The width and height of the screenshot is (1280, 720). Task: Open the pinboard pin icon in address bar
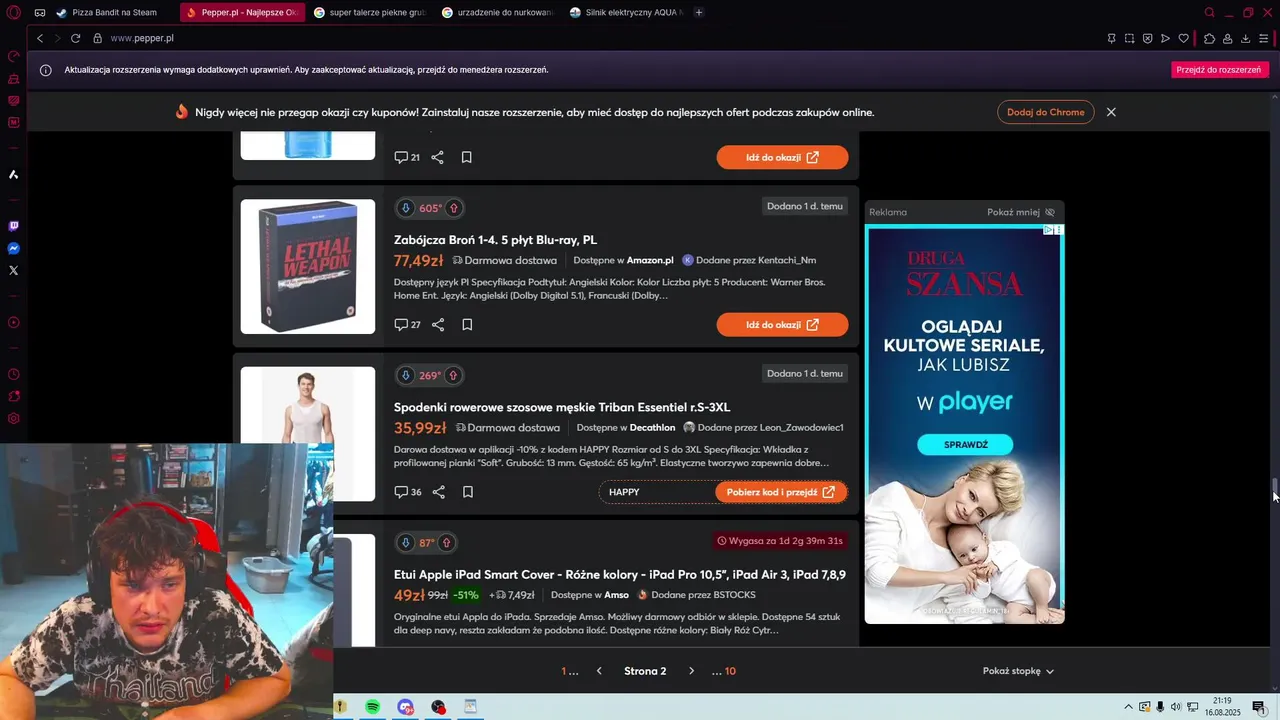click(x=1111, y=38)
